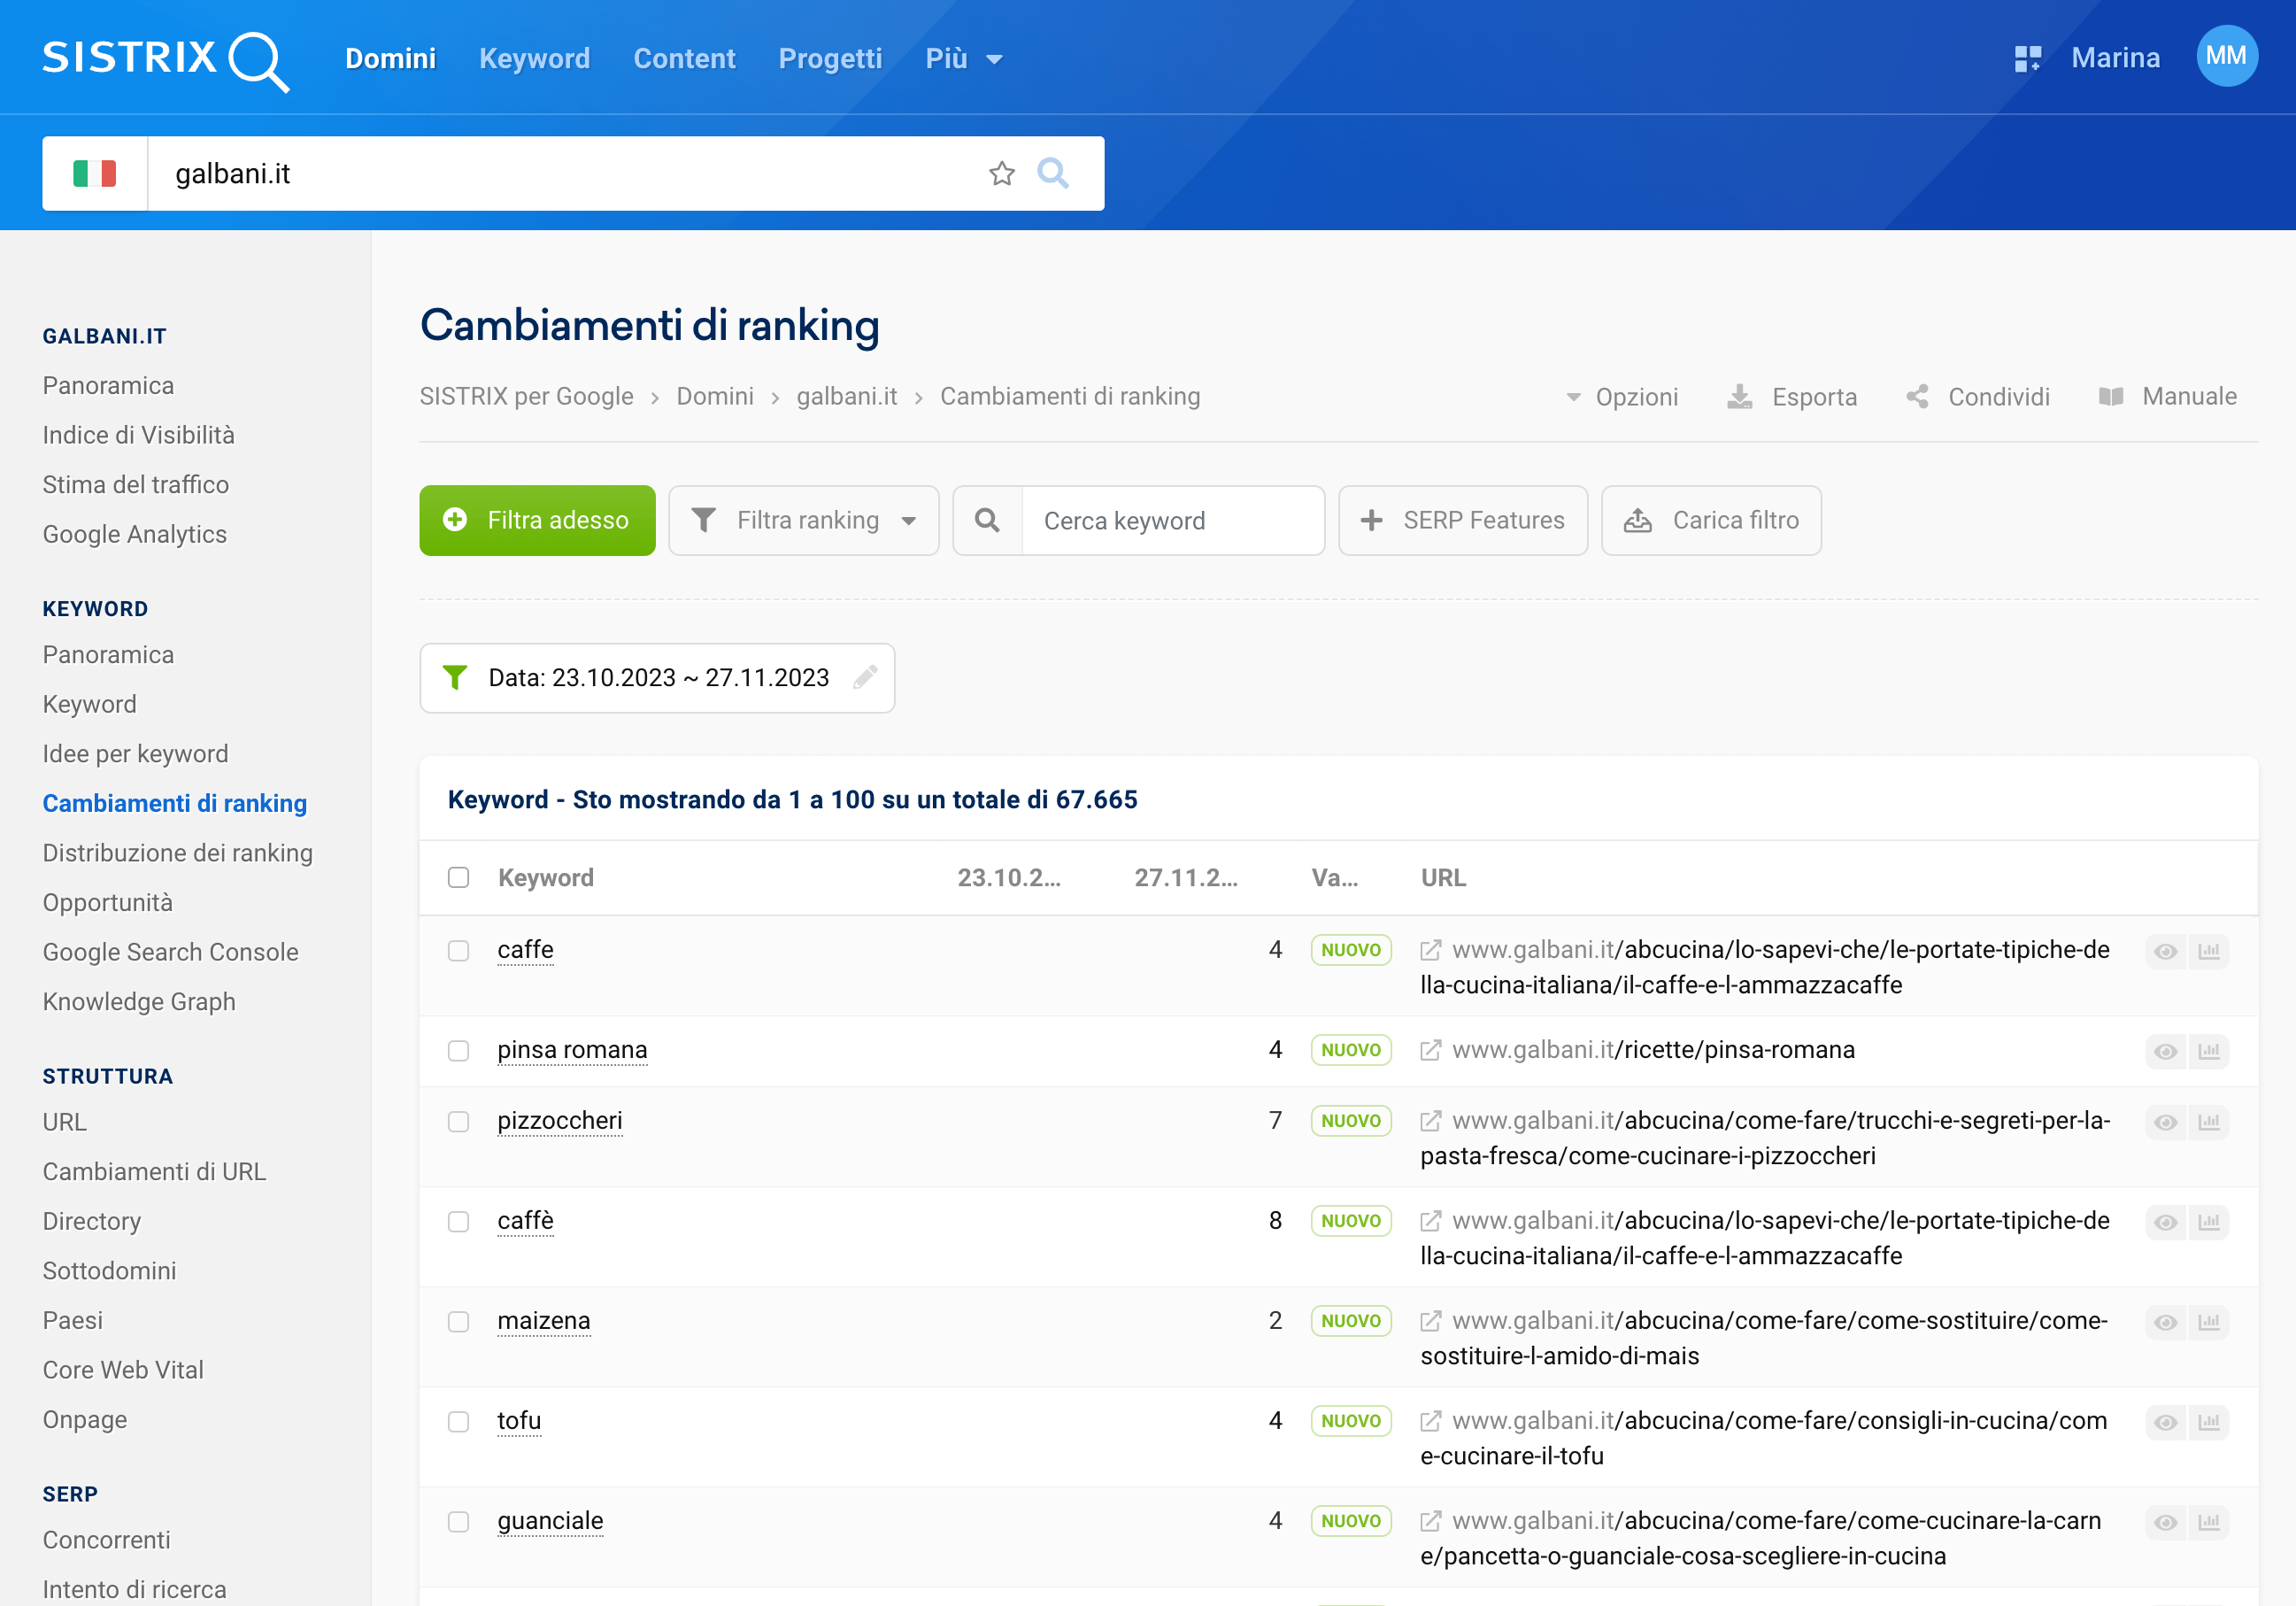
Task: Expand the Più navigation menu
Action: (963, 58)
